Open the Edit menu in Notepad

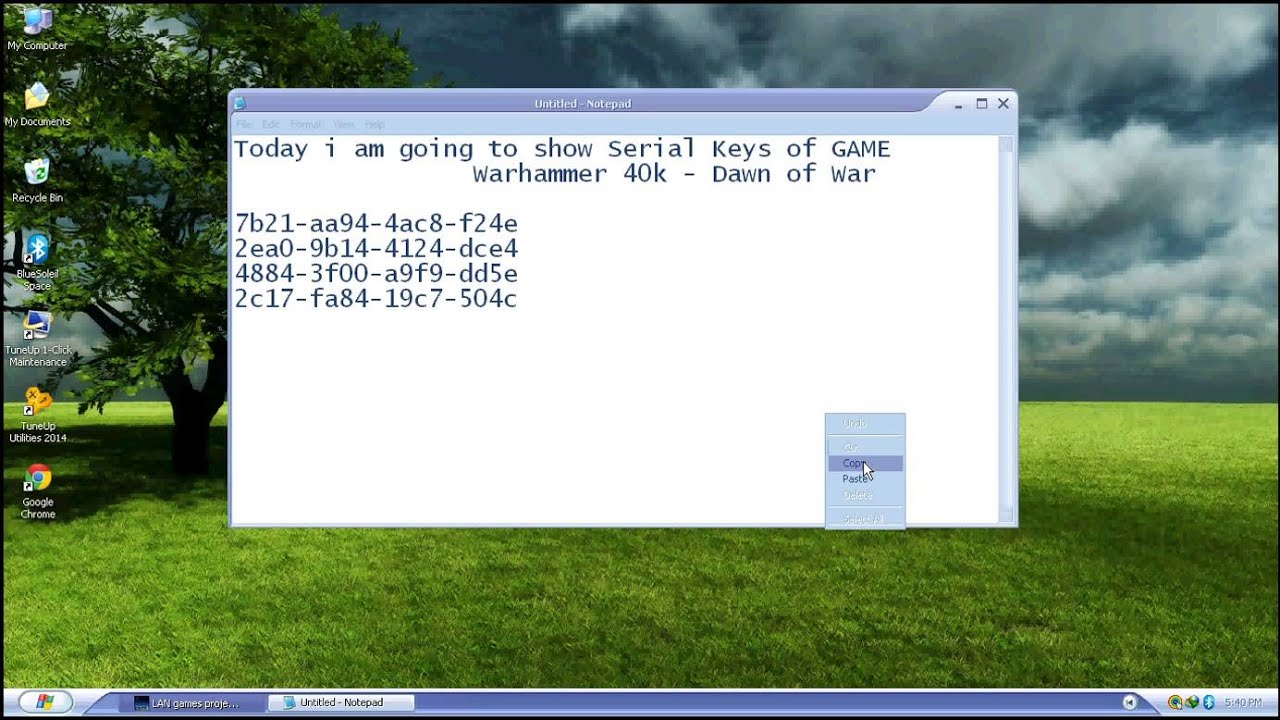click(x=271, y=124)
